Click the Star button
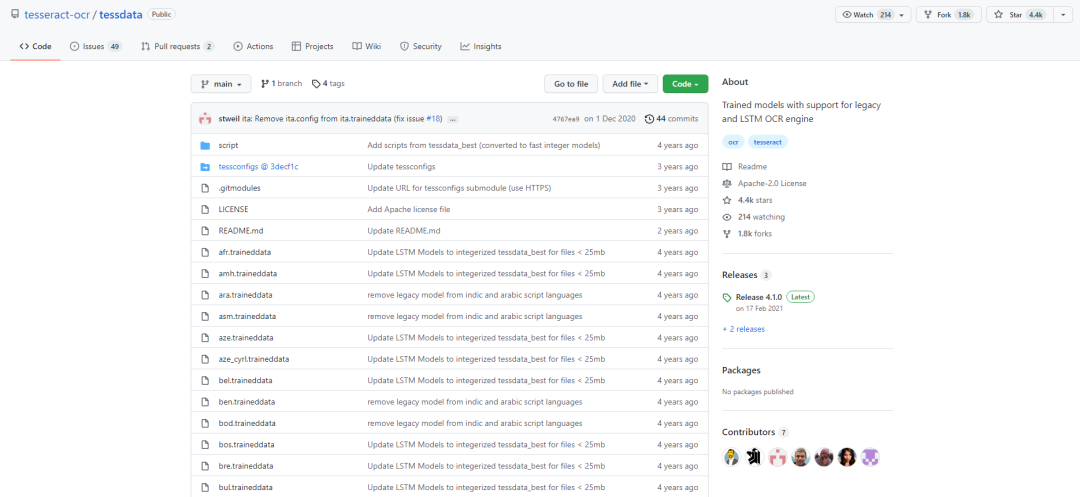Viewport: 1080px width, 497px height. [1020, 14]
